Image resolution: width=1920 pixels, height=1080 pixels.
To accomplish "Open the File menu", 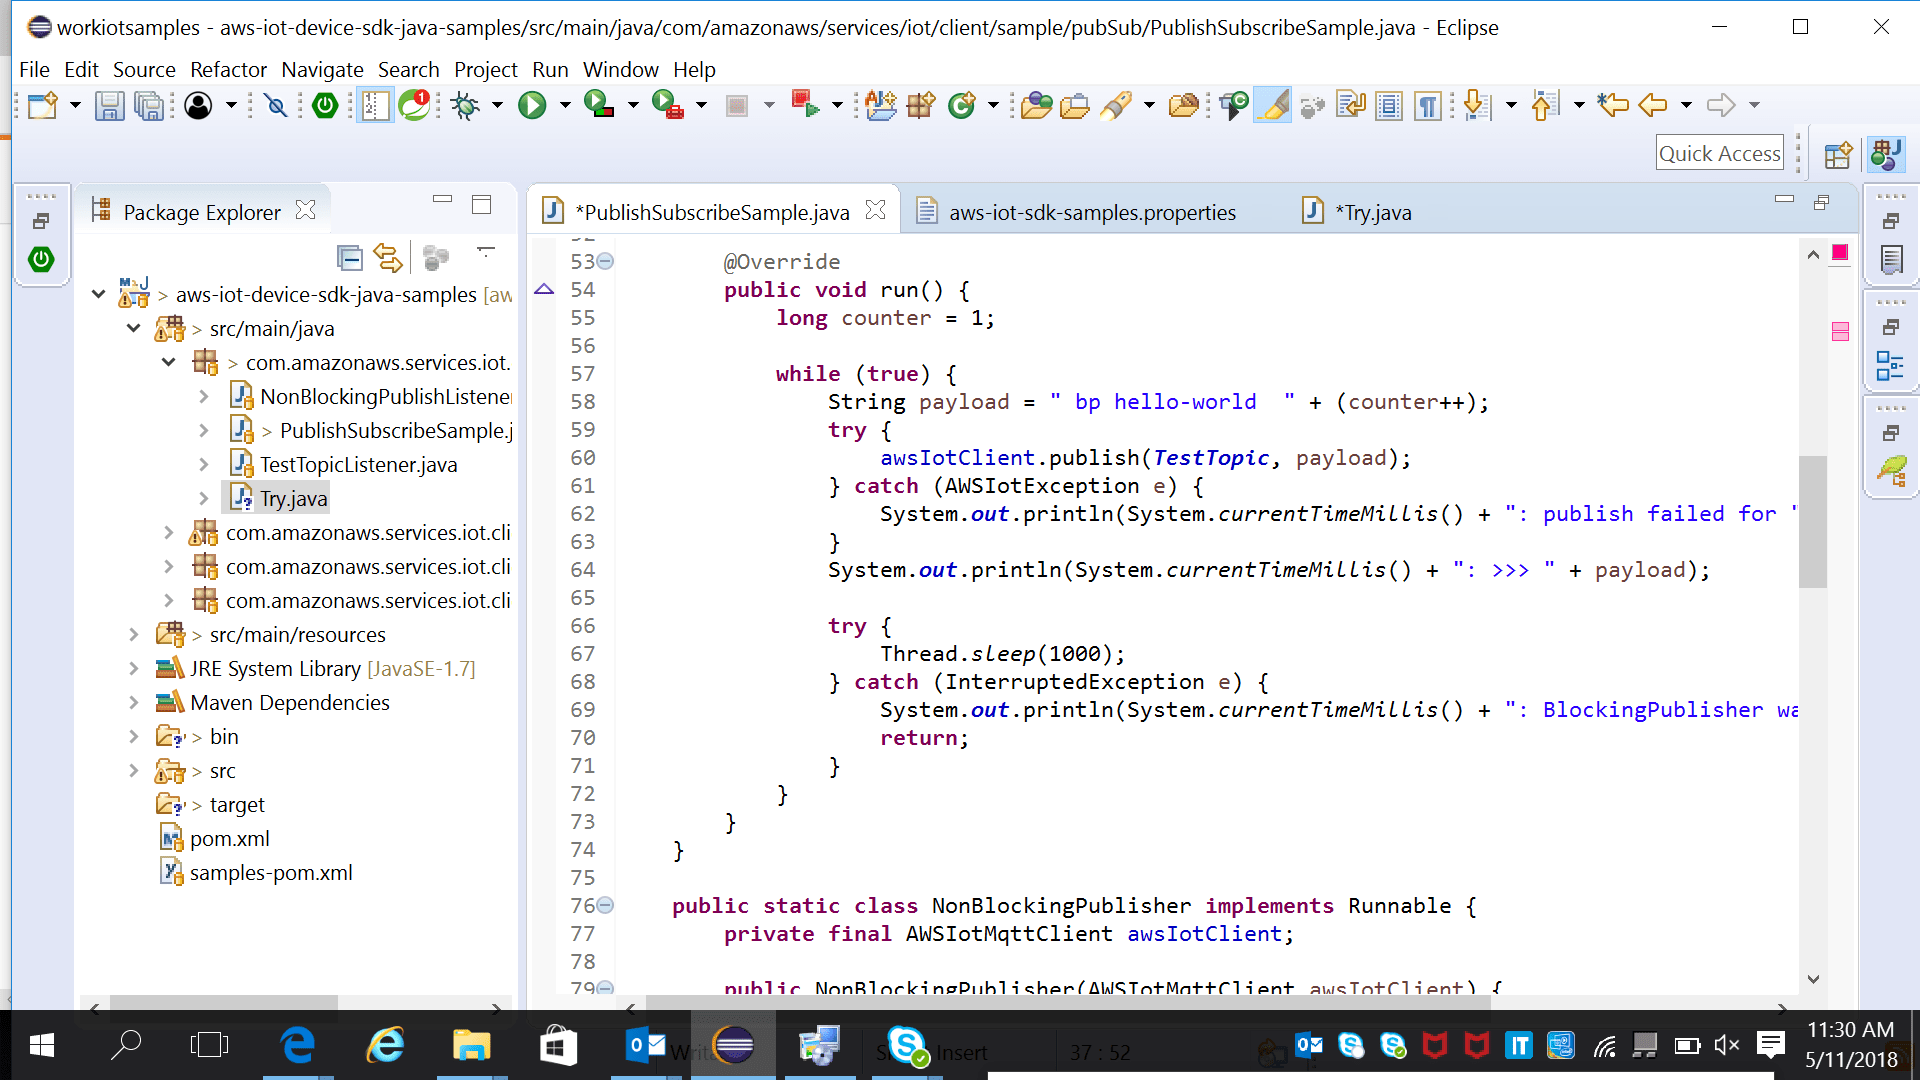I will pyautogui.click(x=34, y=69).
